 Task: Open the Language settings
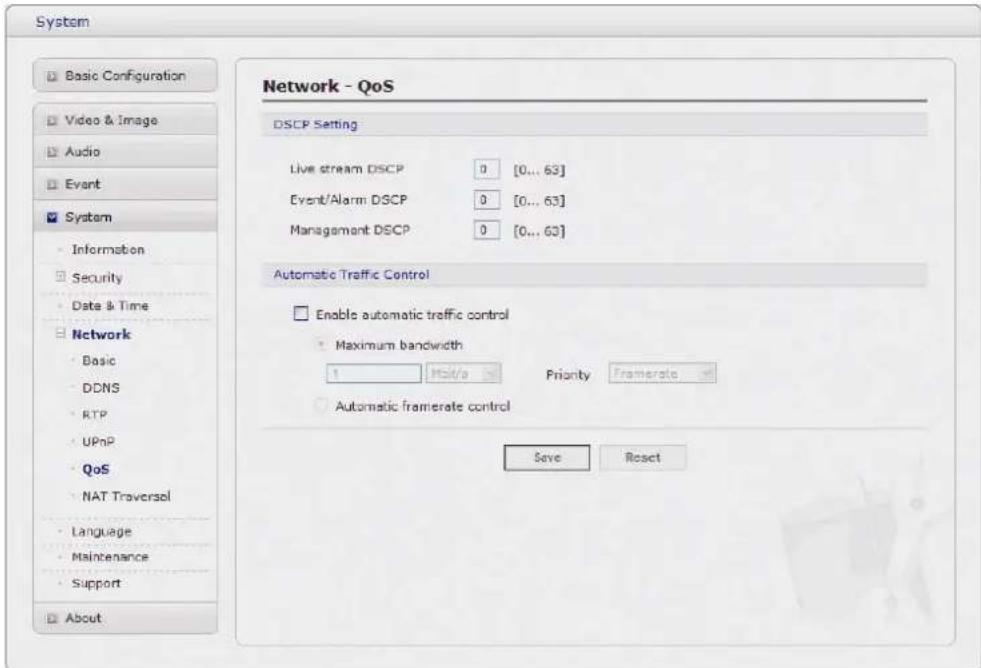(x=101, y=532)
